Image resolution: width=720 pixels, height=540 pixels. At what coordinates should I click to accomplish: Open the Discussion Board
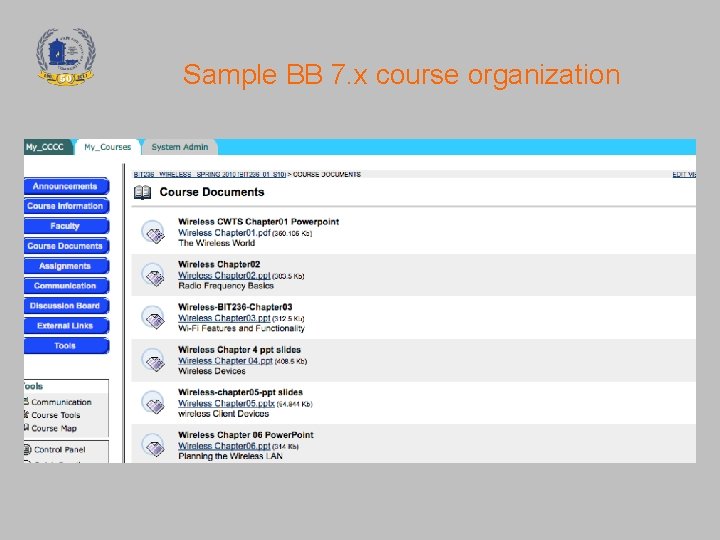tap(66, 306)
